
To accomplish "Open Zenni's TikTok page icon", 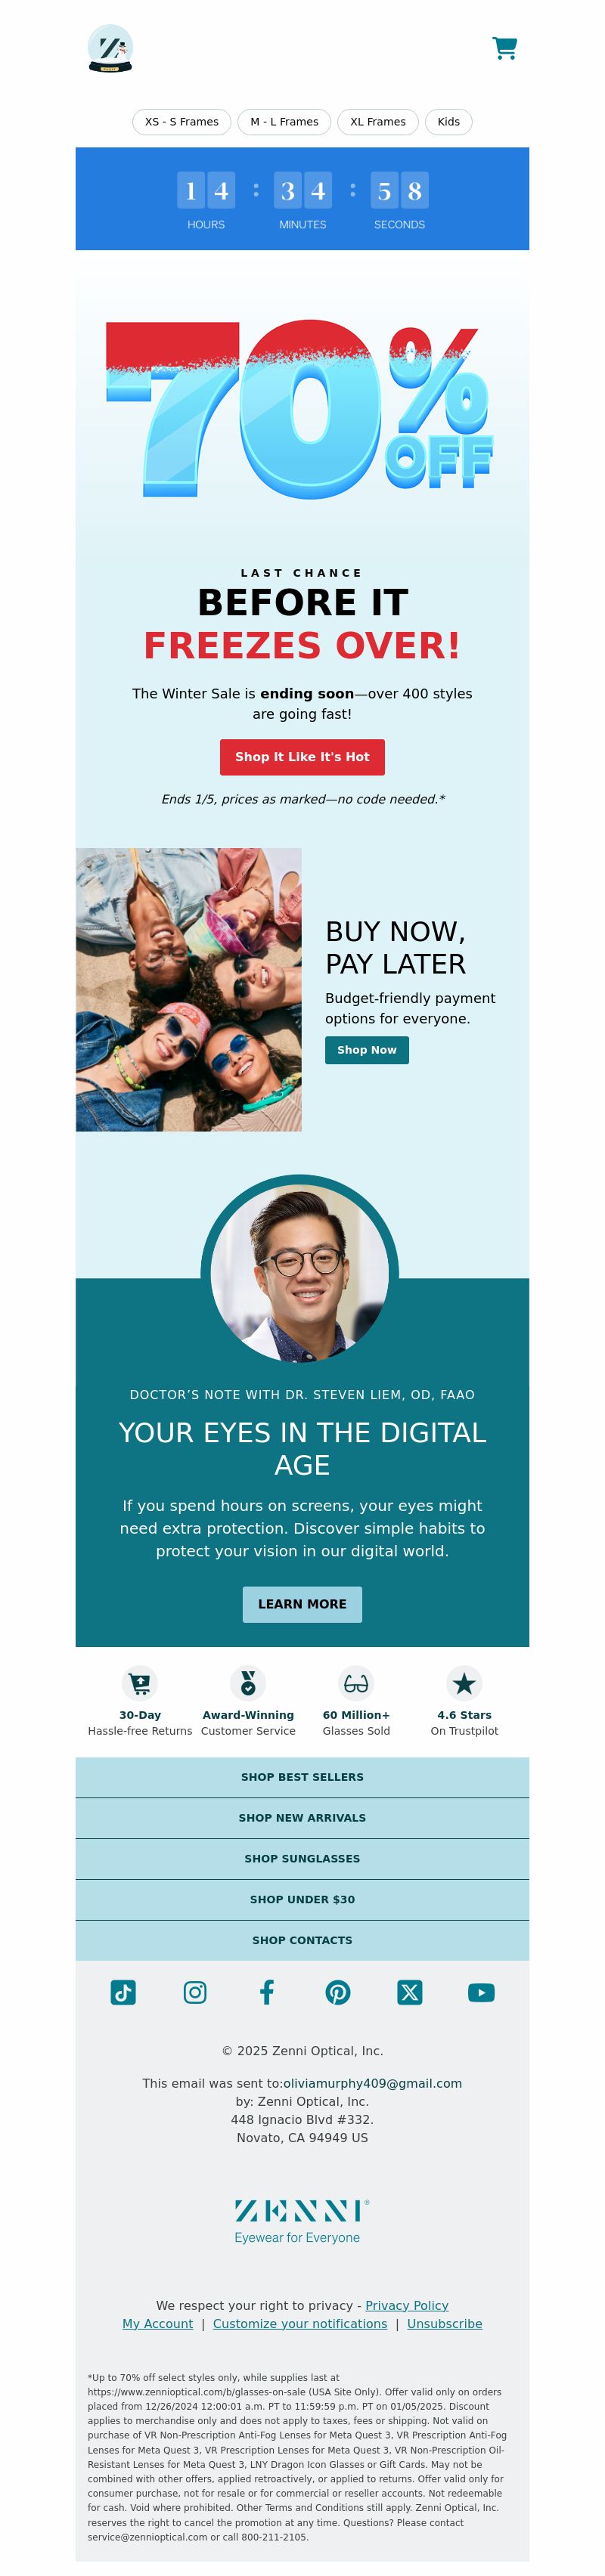I will pyautogui.click(x=123, y=1992).
